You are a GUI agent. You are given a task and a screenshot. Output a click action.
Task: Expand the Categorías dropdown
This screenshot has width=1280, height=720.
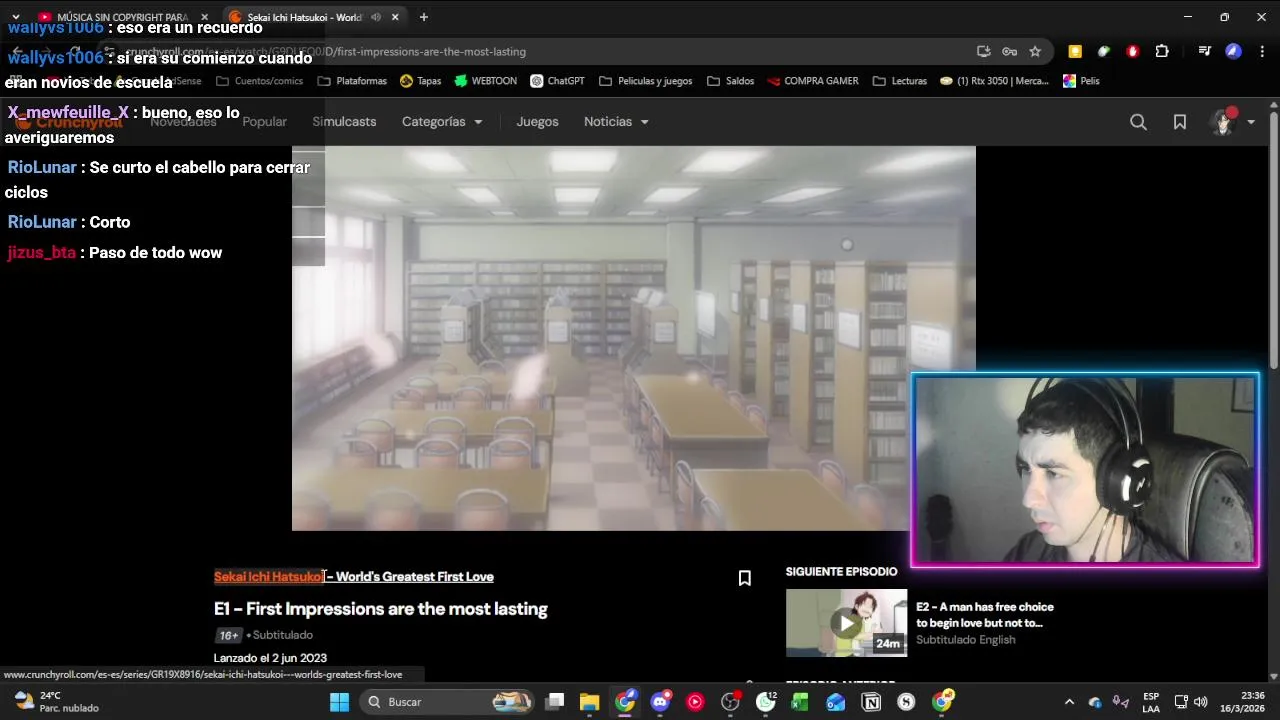coord(442,122)
